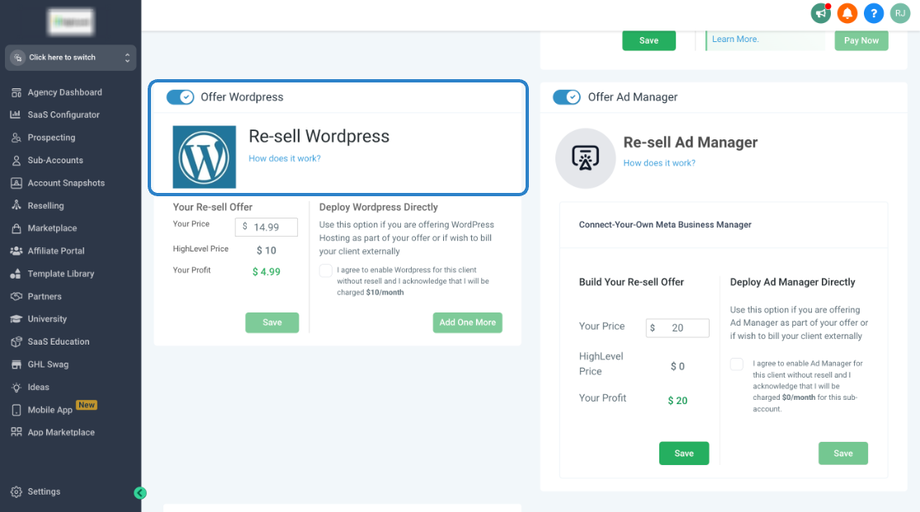Save the Ad Manager re-sell offer price
This screenshot has height=512, width=920.
(684, 453)
